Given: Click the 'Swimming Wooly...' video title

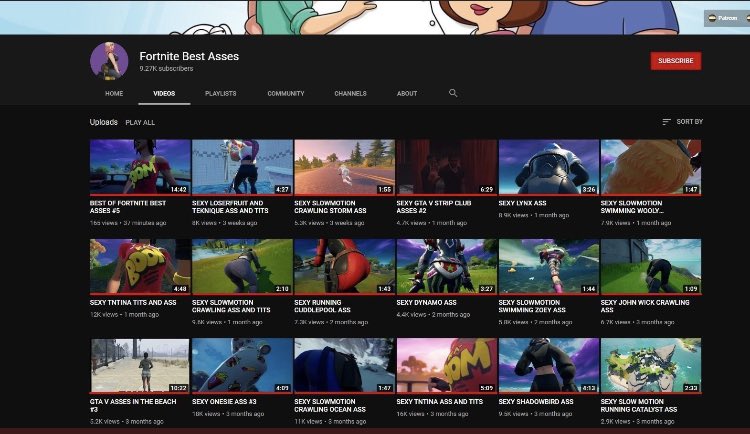Looking at the screenshot, I should point(632,207).
